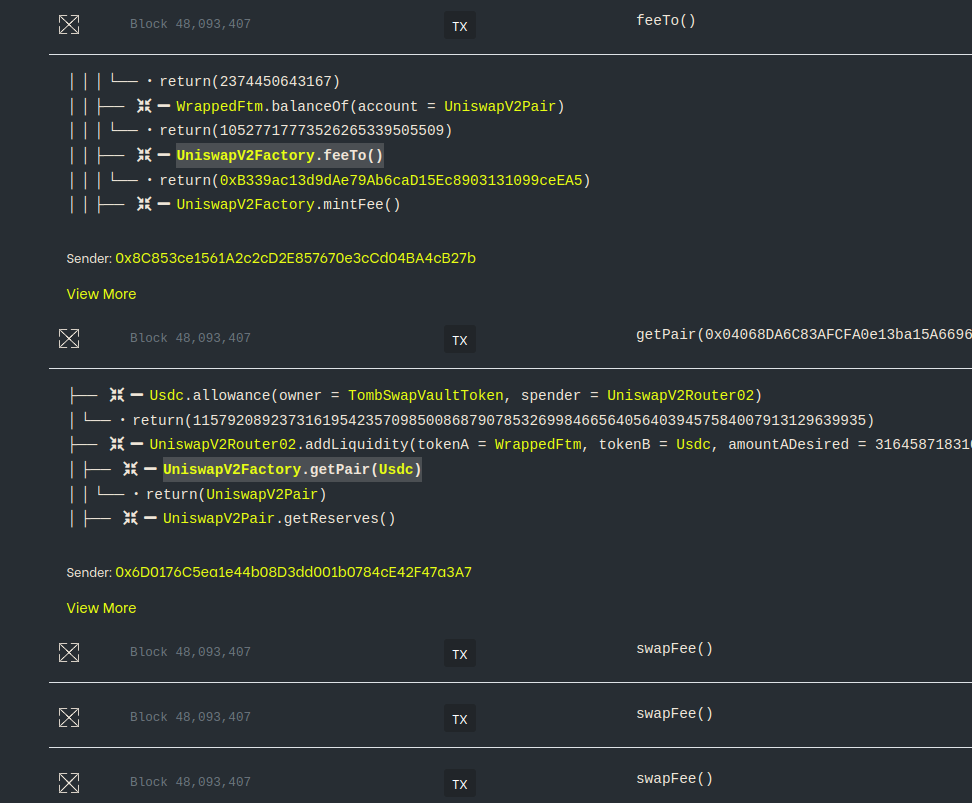
Task: Open the TombSwapVaultToken owner link
Action: click(426, 395)
